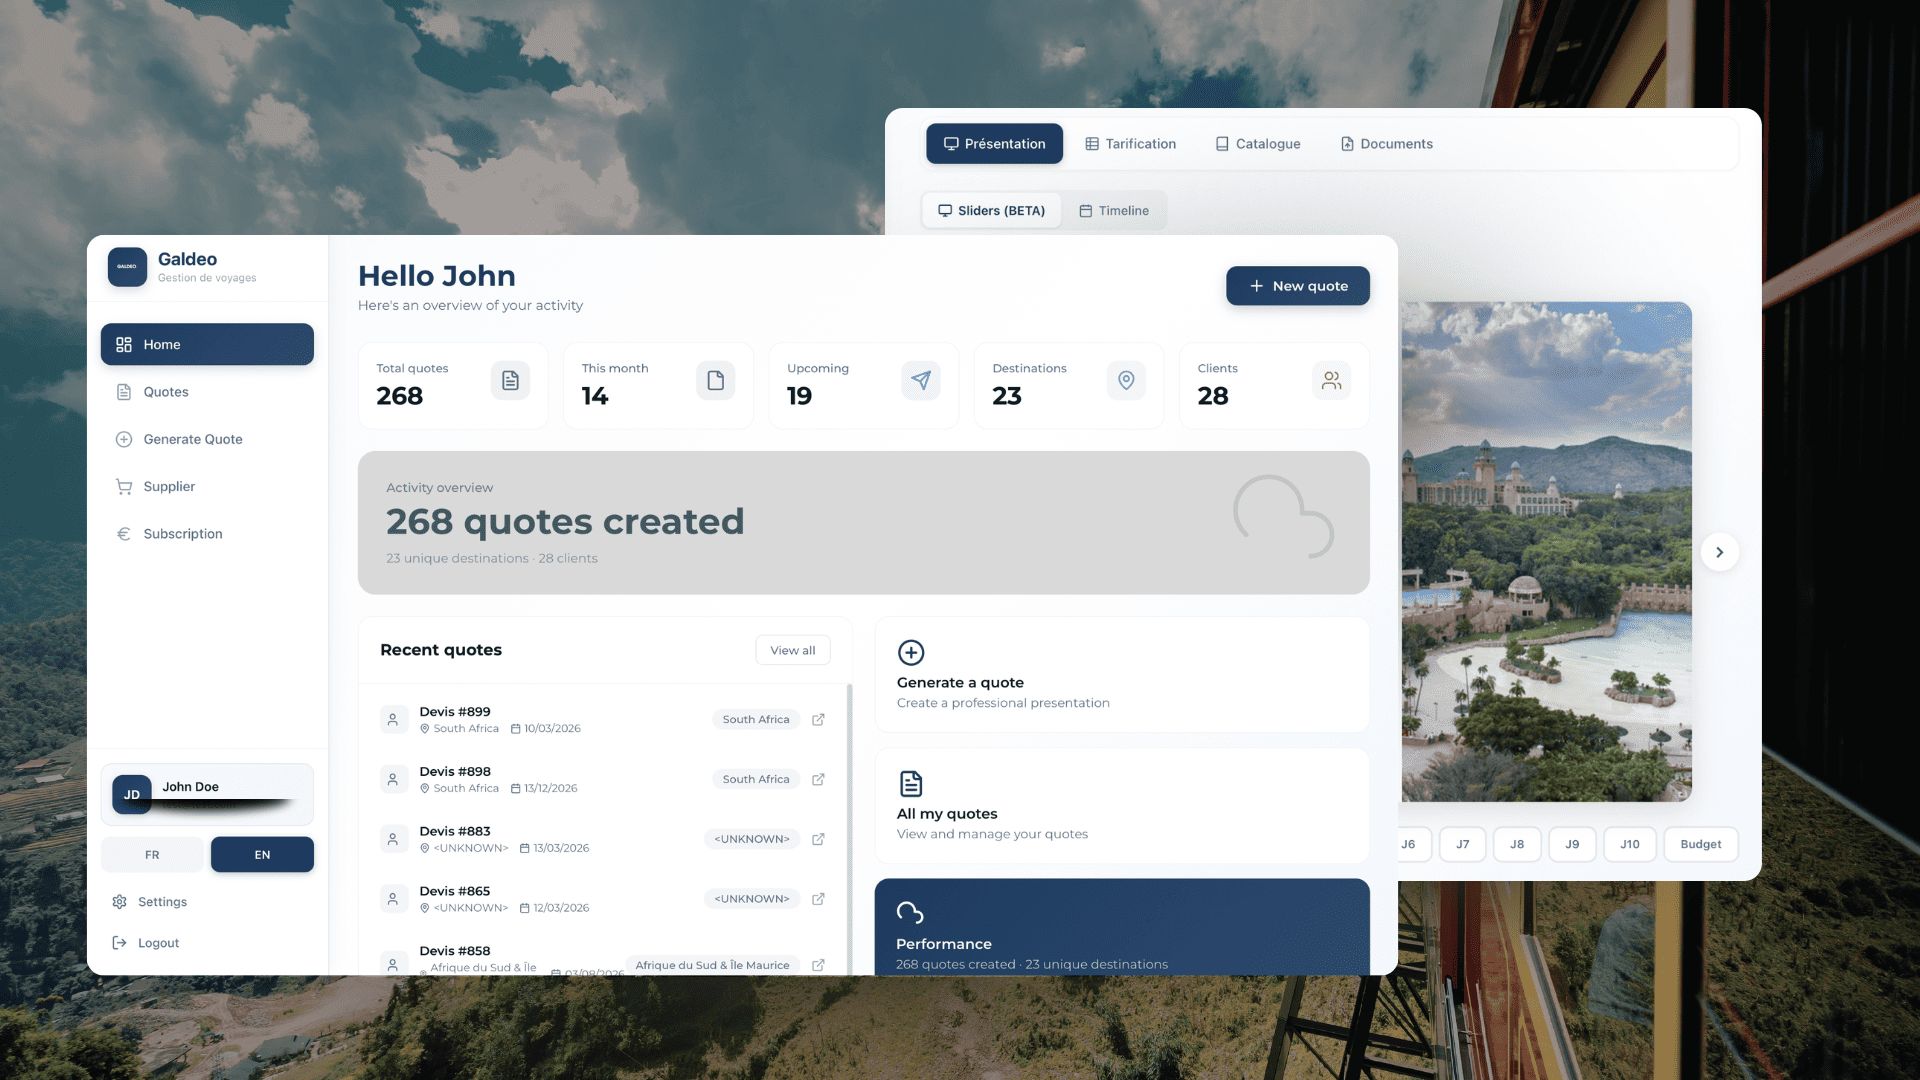The image size is (1920, 1080).
Task: Click the Upcoming paper plane icon
Action: [920, 381]
